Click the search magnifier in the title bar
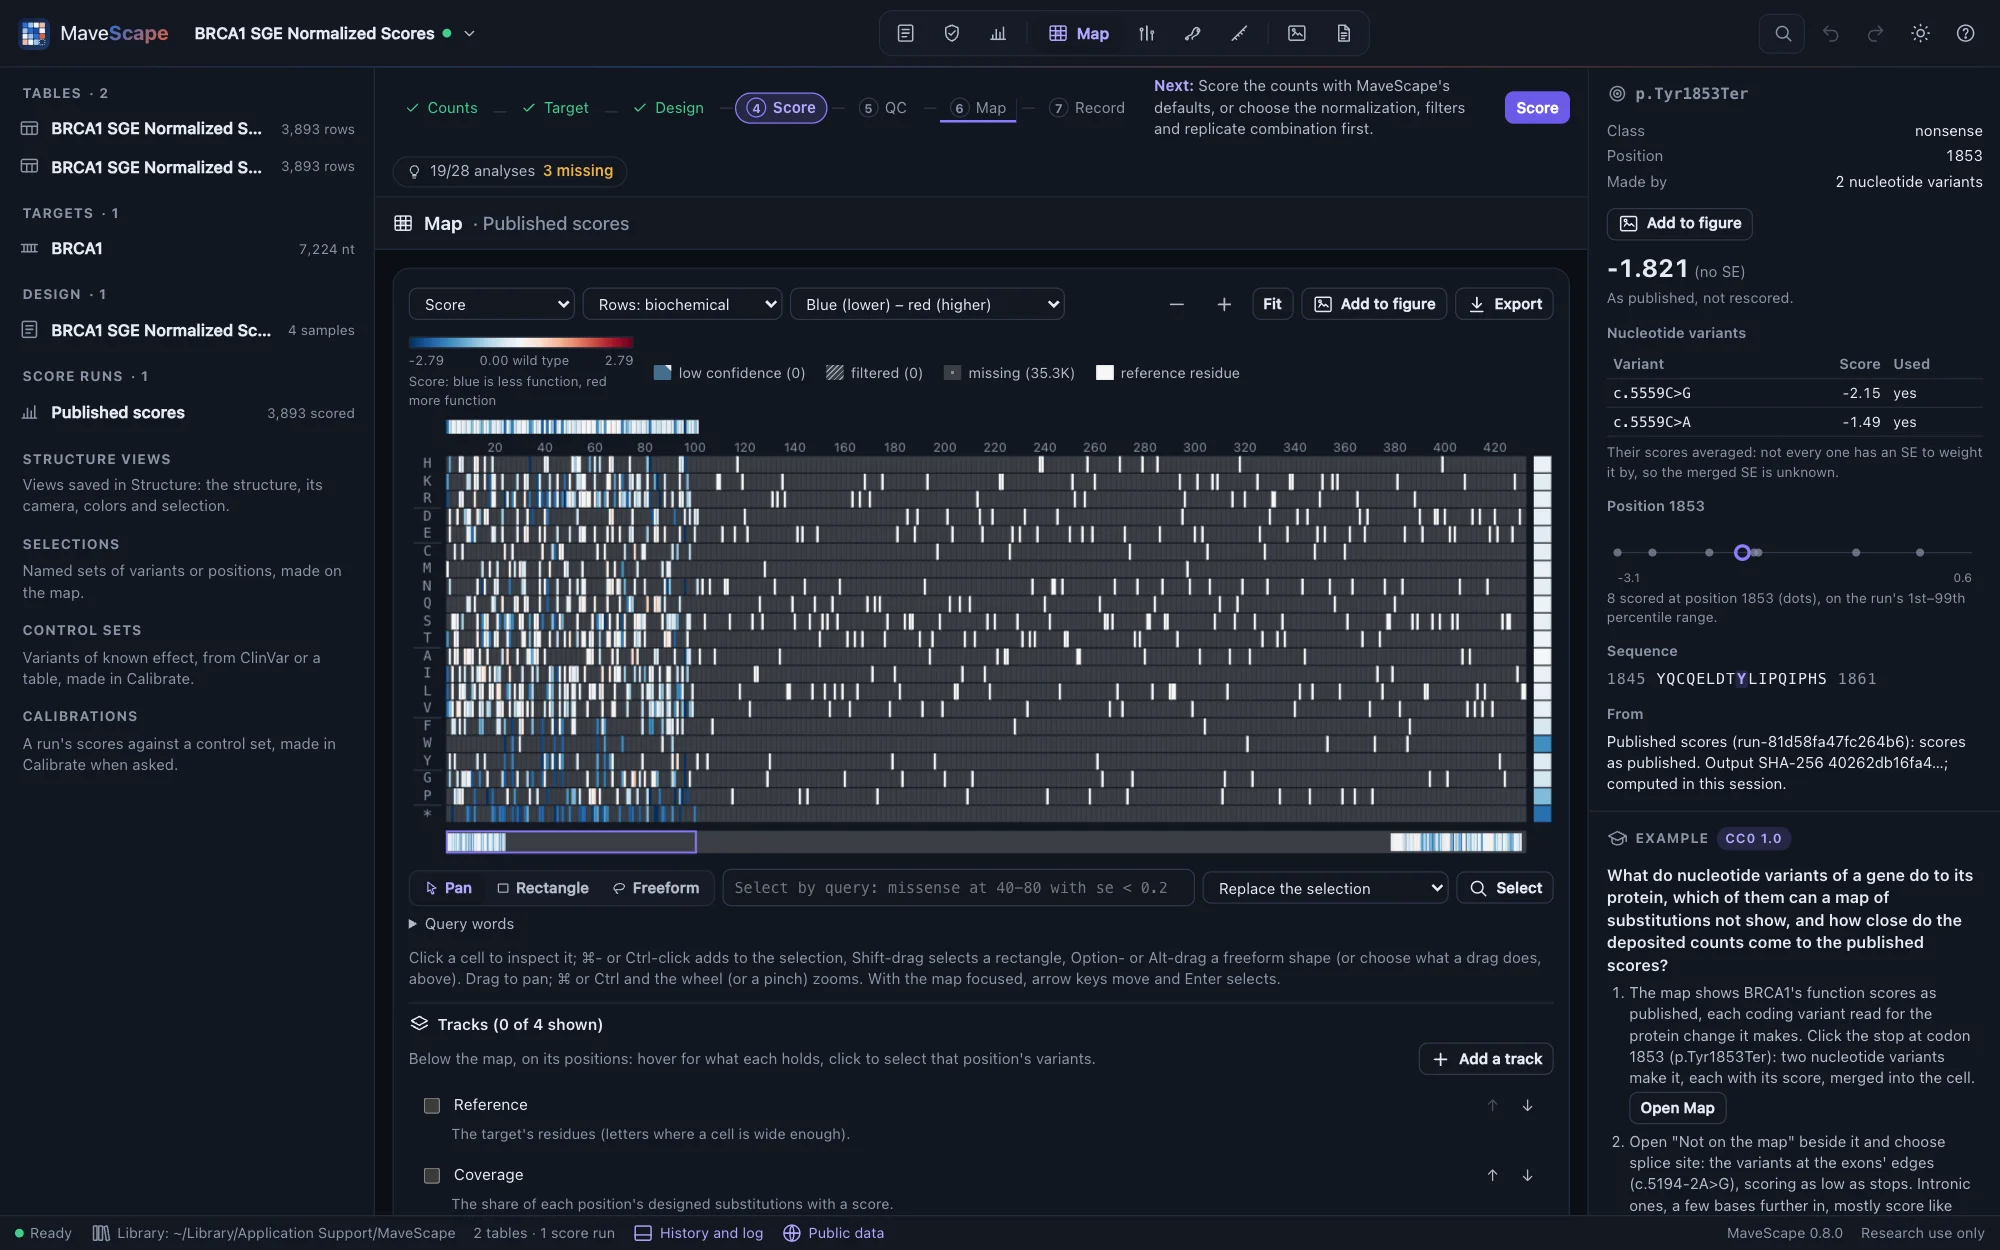The height and width of the screenshot is (1250, 2000). point(1783,33)
